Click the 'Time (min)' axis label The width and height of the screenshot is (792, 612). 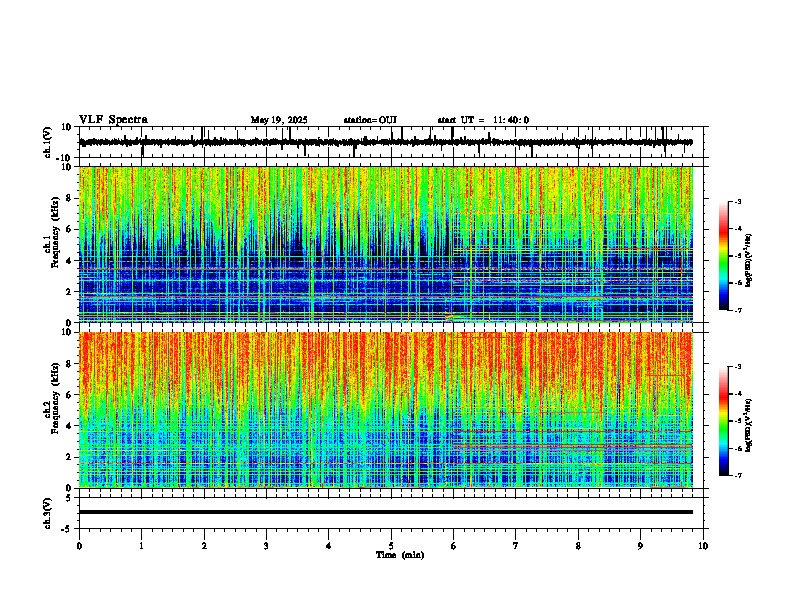pos(400,555)
